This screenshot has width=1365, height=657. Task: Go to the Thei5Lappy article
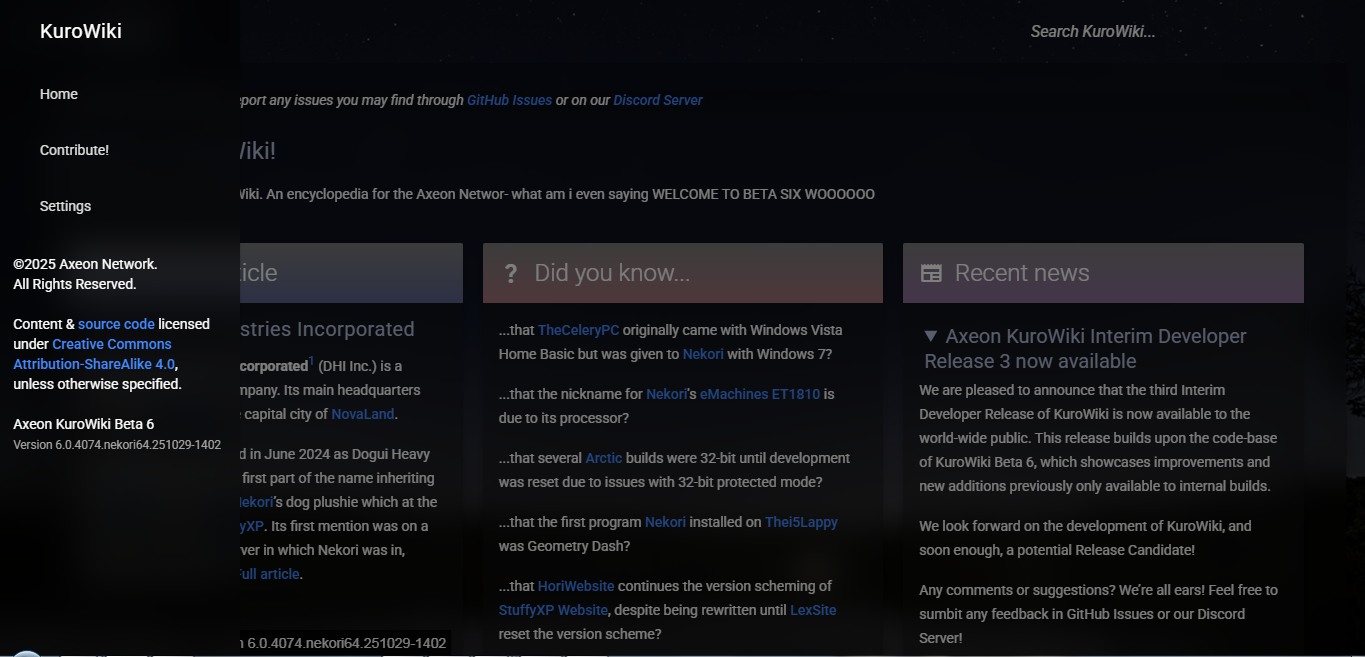click(801, 522)
